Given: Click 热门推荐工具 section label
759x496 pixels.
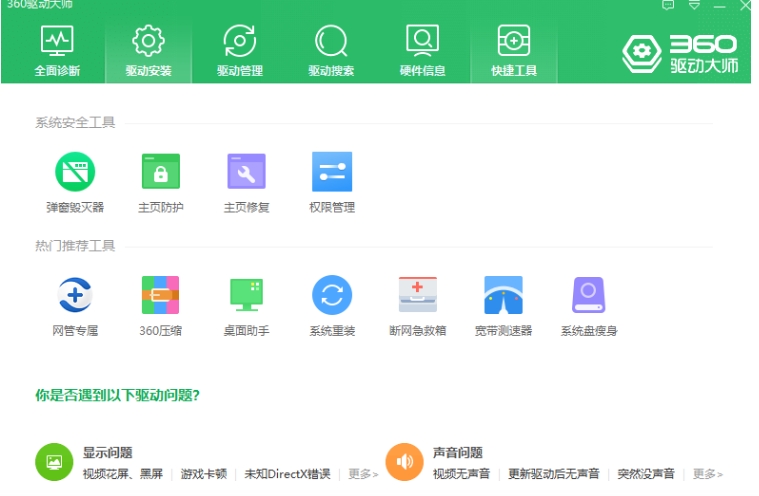Looking at the screenshot, I should click(75, 246).
